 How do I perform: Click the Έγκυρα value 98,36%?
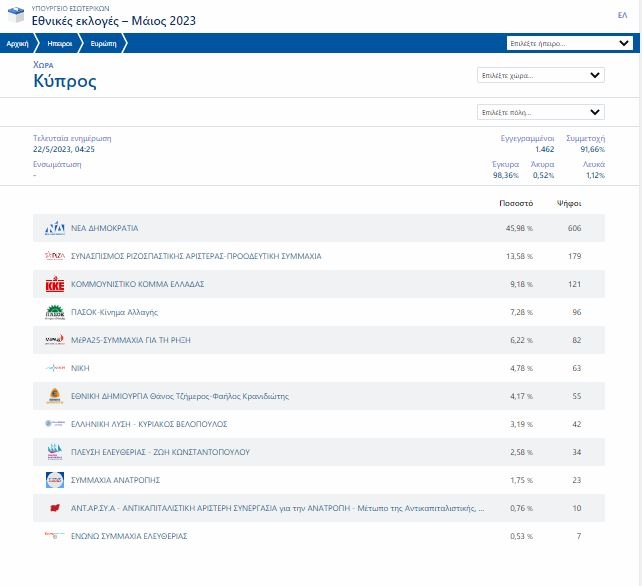click(506, 175)
